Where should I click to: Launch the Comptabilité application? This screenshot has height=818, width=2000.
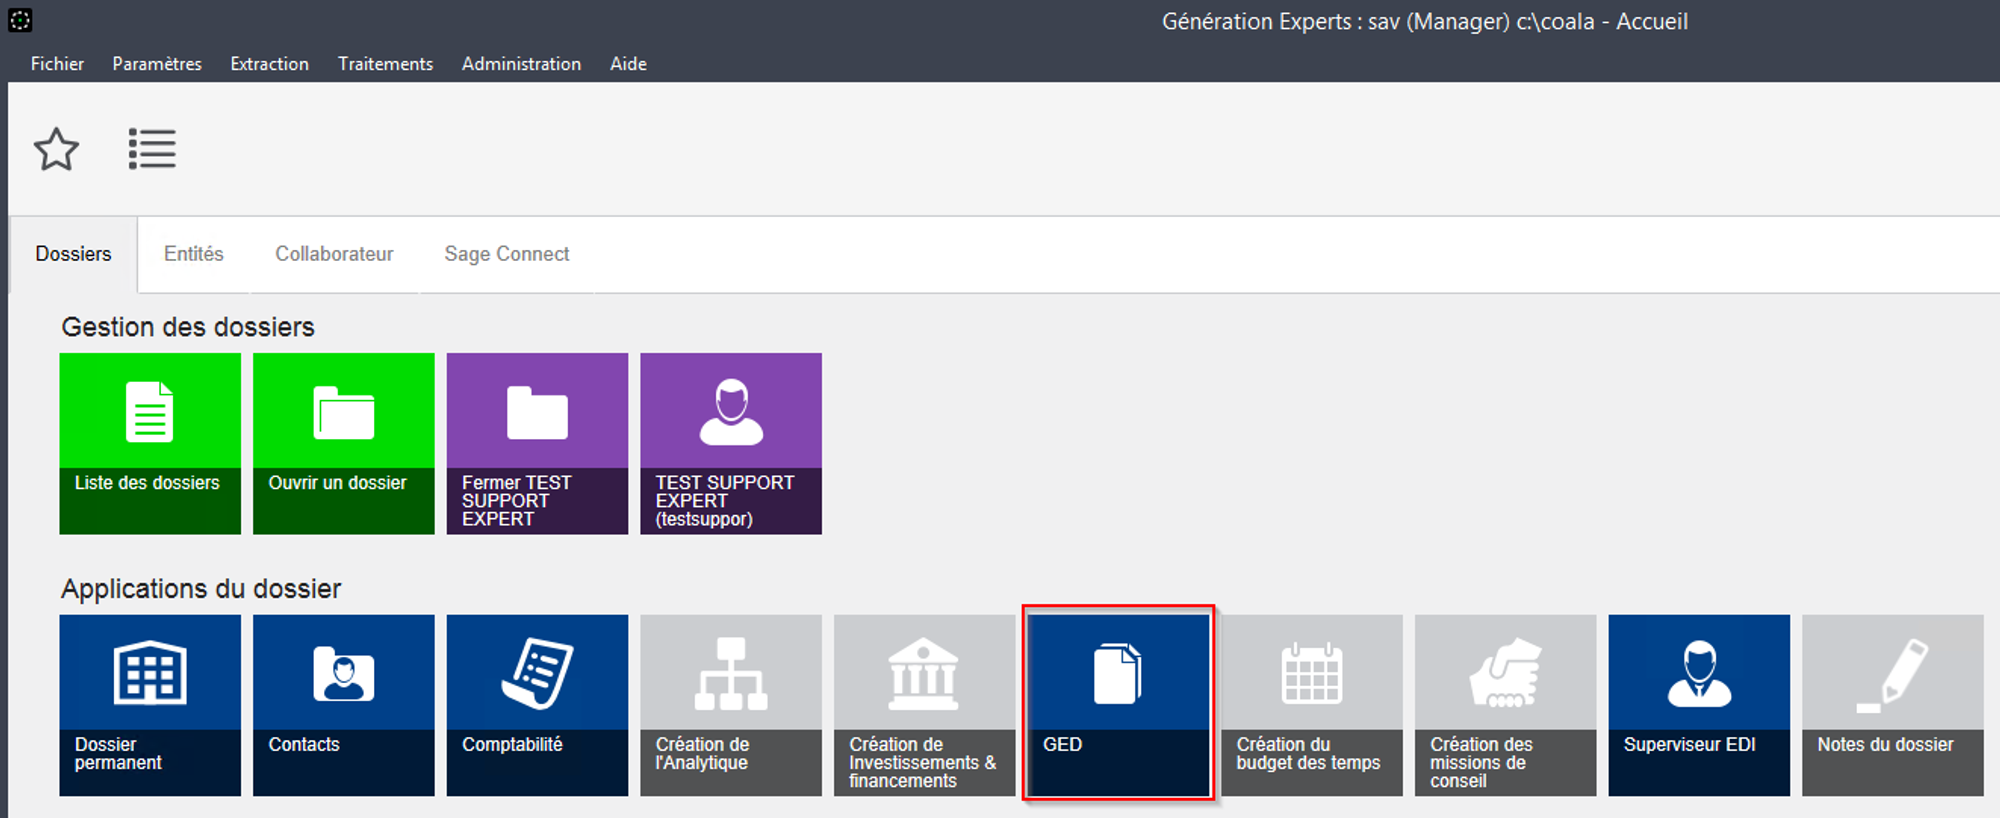[537, 705]
